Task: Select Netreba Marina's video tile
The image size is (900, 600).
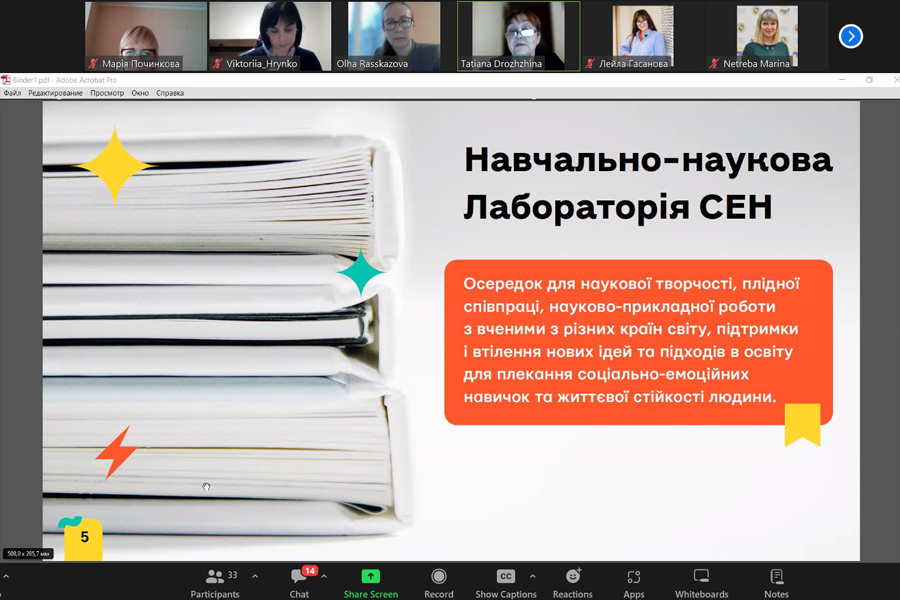Action: [766, 36]
